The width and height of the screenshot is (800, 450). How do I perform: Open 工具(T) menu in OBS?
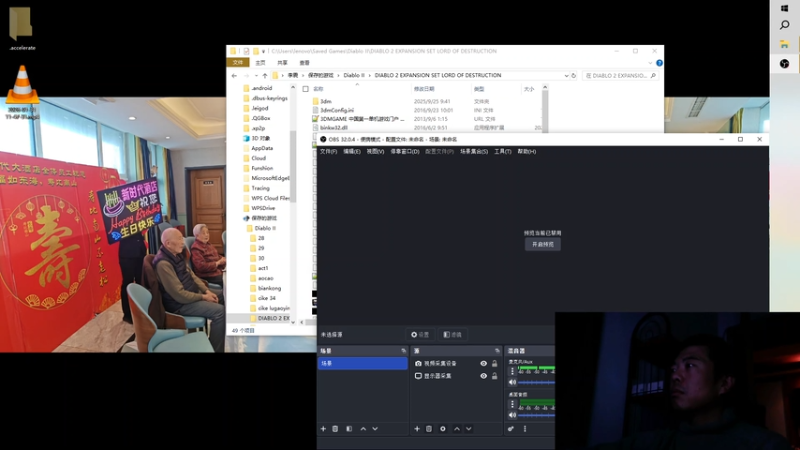coord(503,152)
